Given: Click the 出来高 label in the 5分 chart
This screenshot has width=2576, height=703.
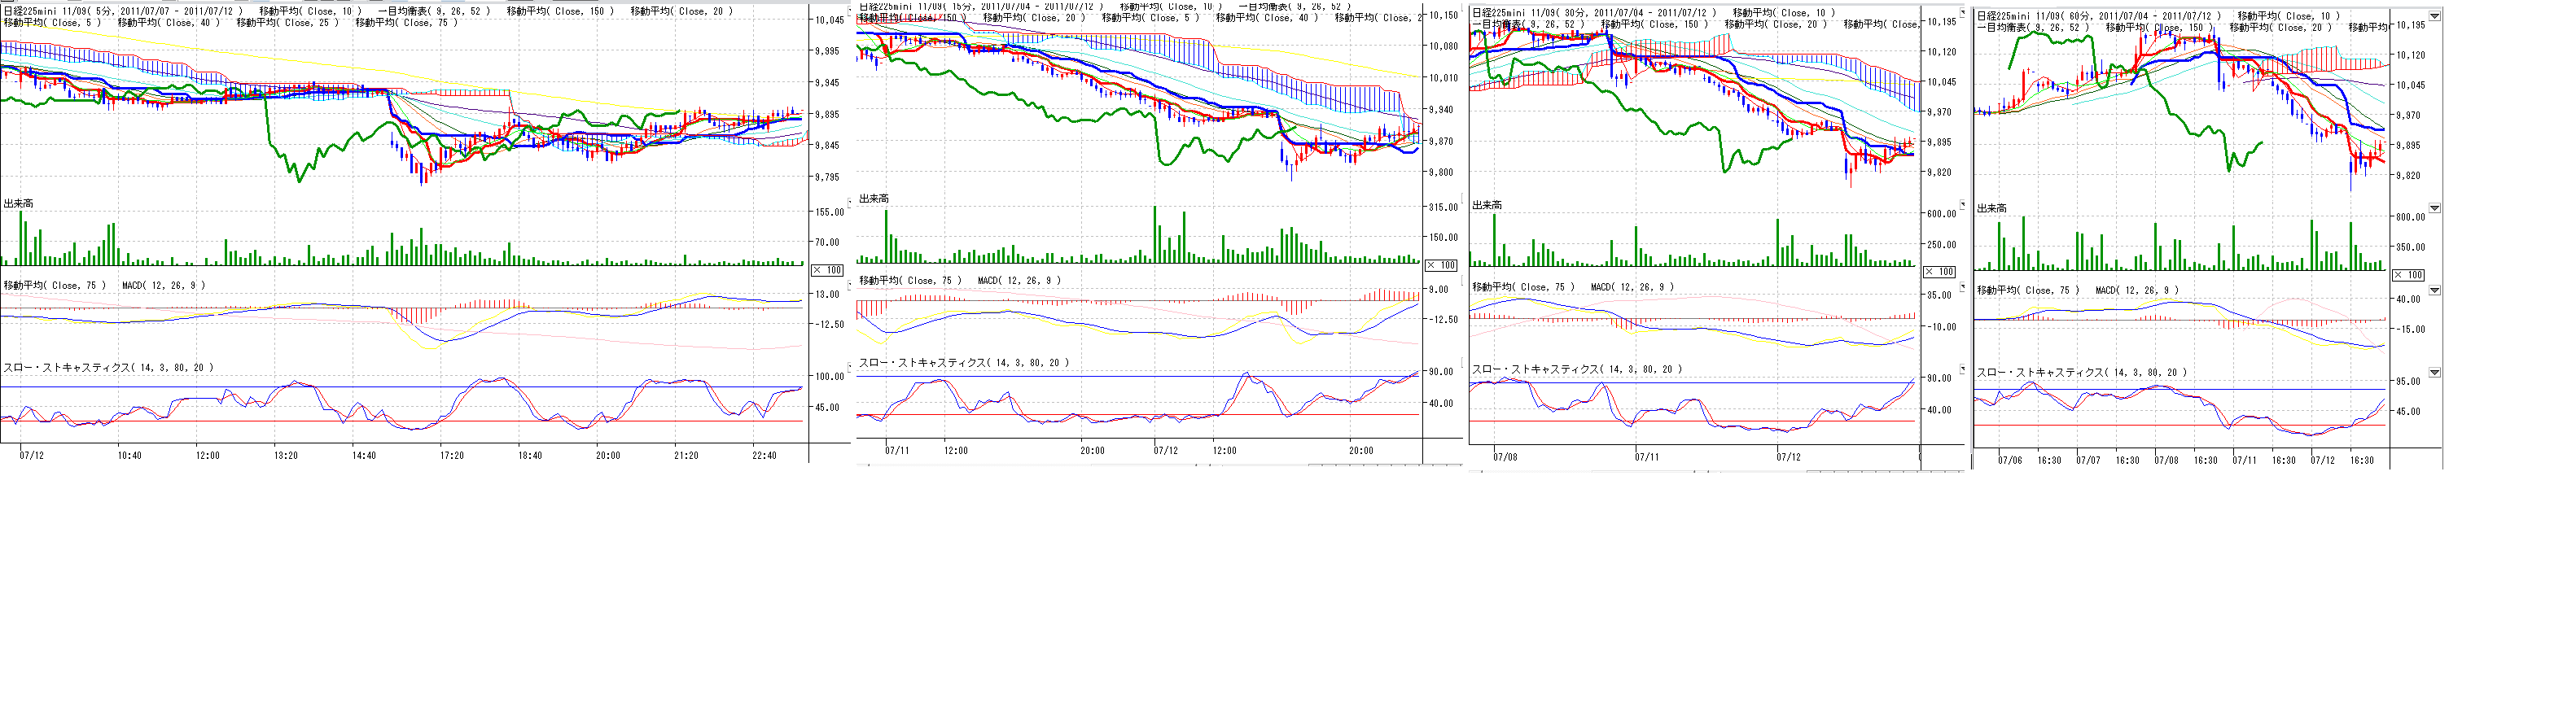Looking at the screenshot, I should 18,203.
